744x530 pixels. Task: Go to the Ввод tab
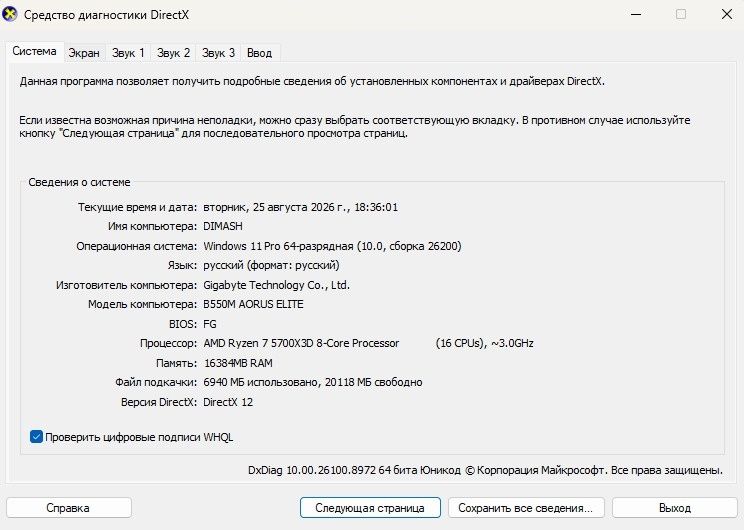pyautogui.click(x=259, y=53)
